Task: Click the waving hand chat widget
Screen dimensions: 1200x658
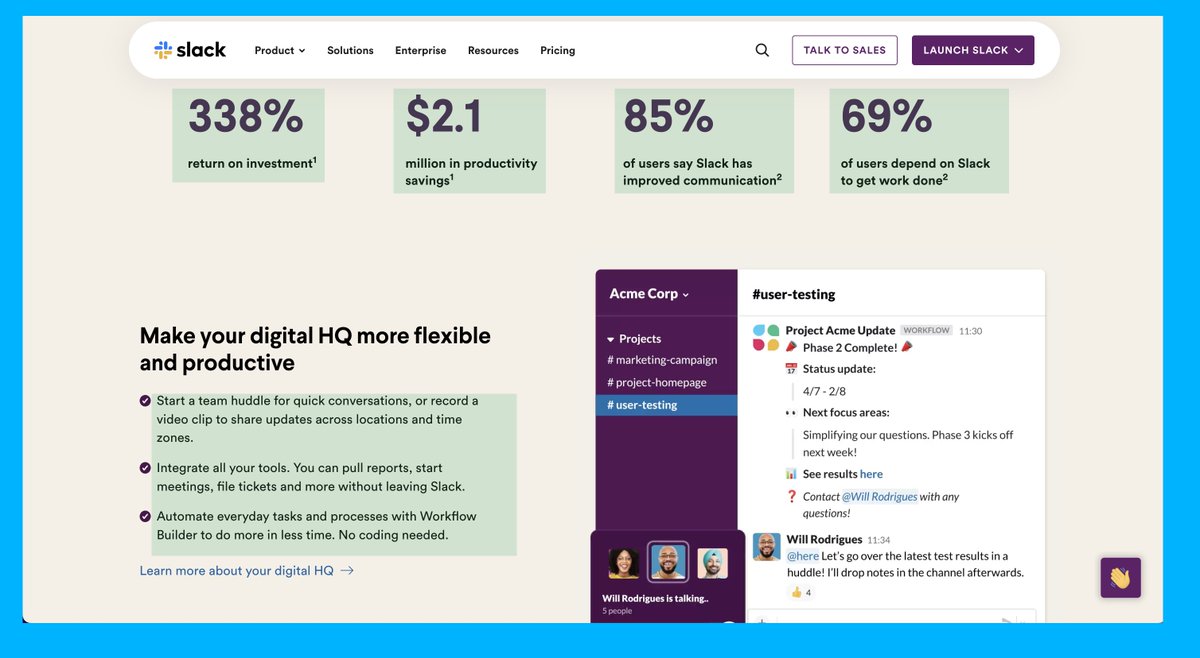Action: (x=1120, y=578)
